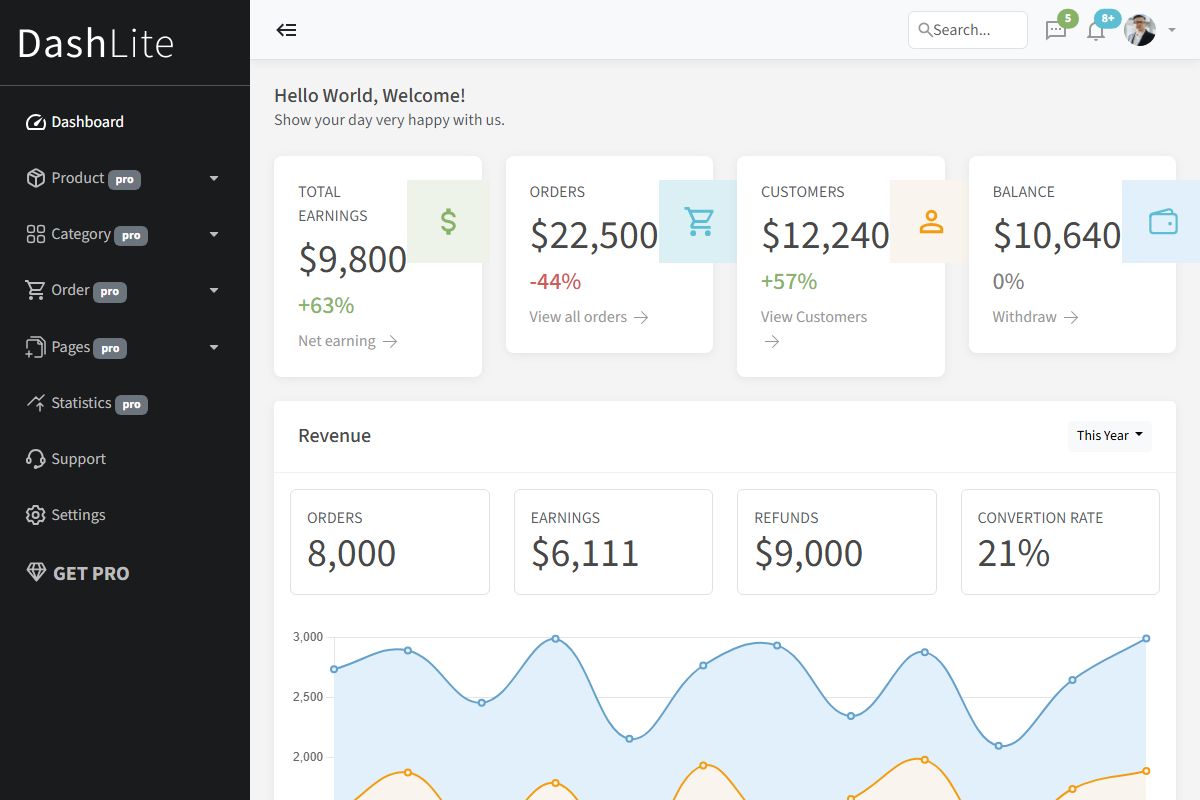Follow the View all orders link
The image size is (1200, 800).
(x=589, y=317)
